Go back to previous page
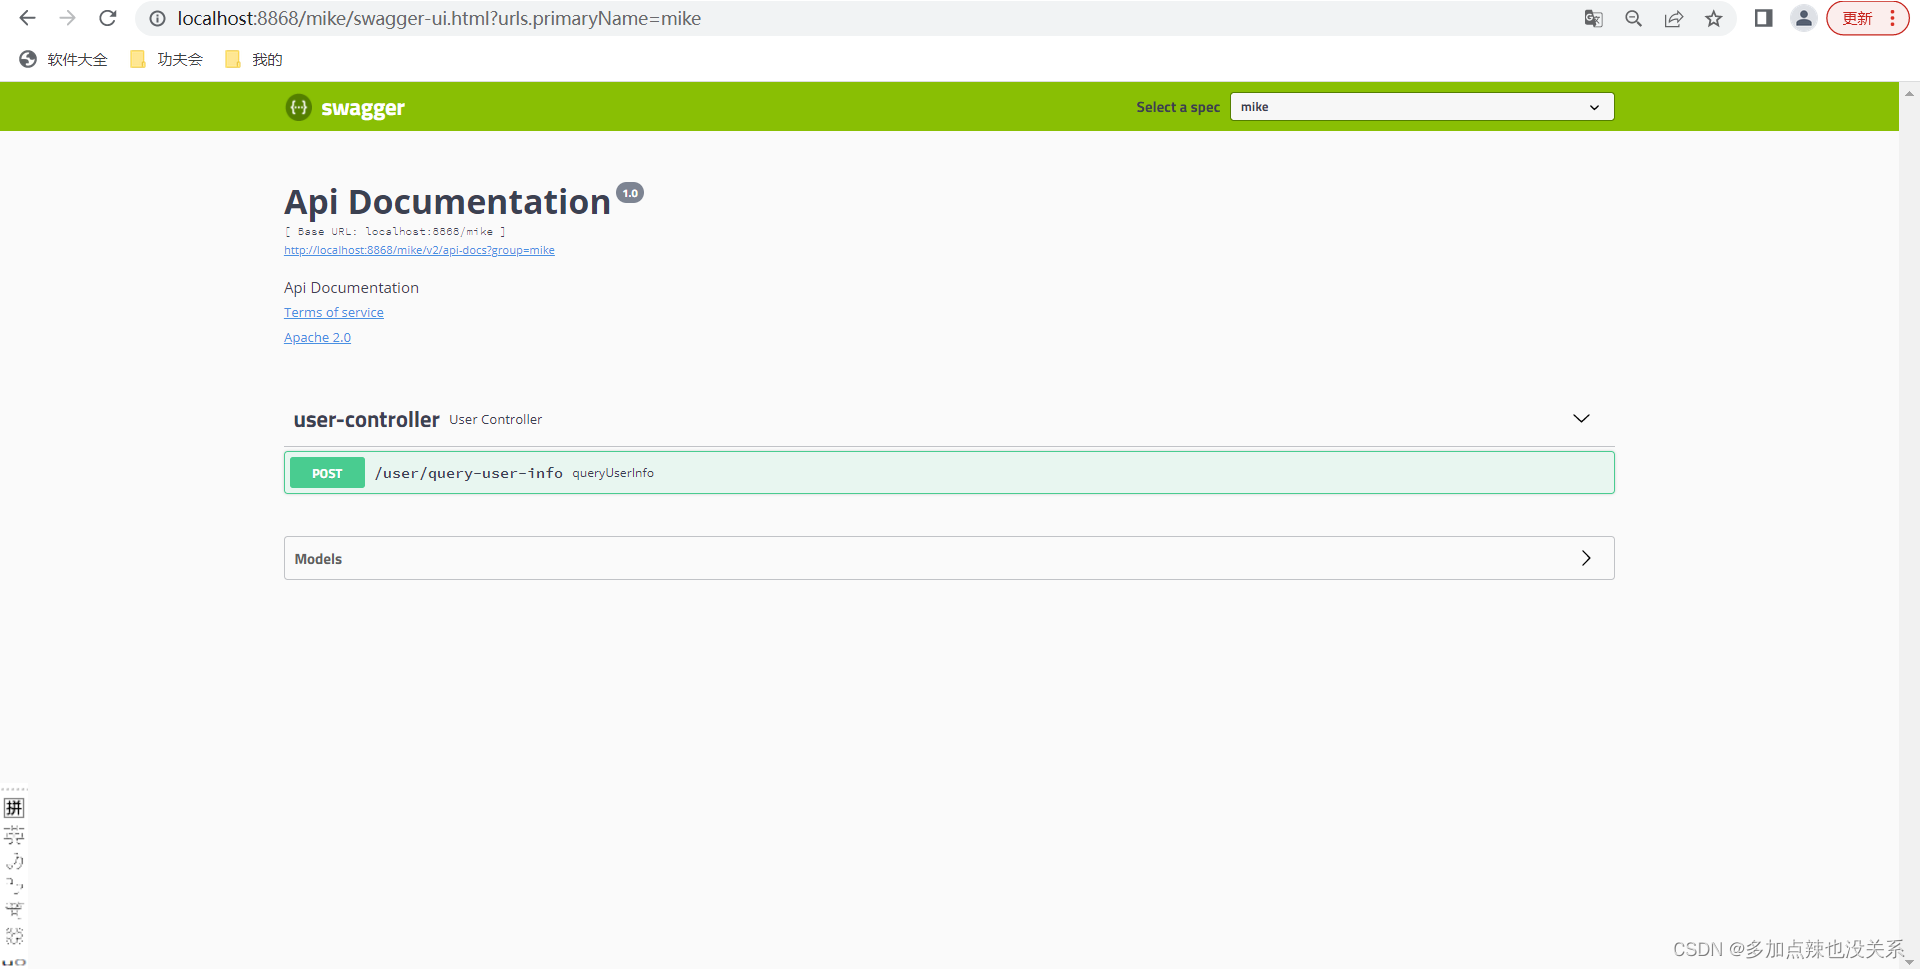The image size is (1920, 969). [x=27, y=18]
